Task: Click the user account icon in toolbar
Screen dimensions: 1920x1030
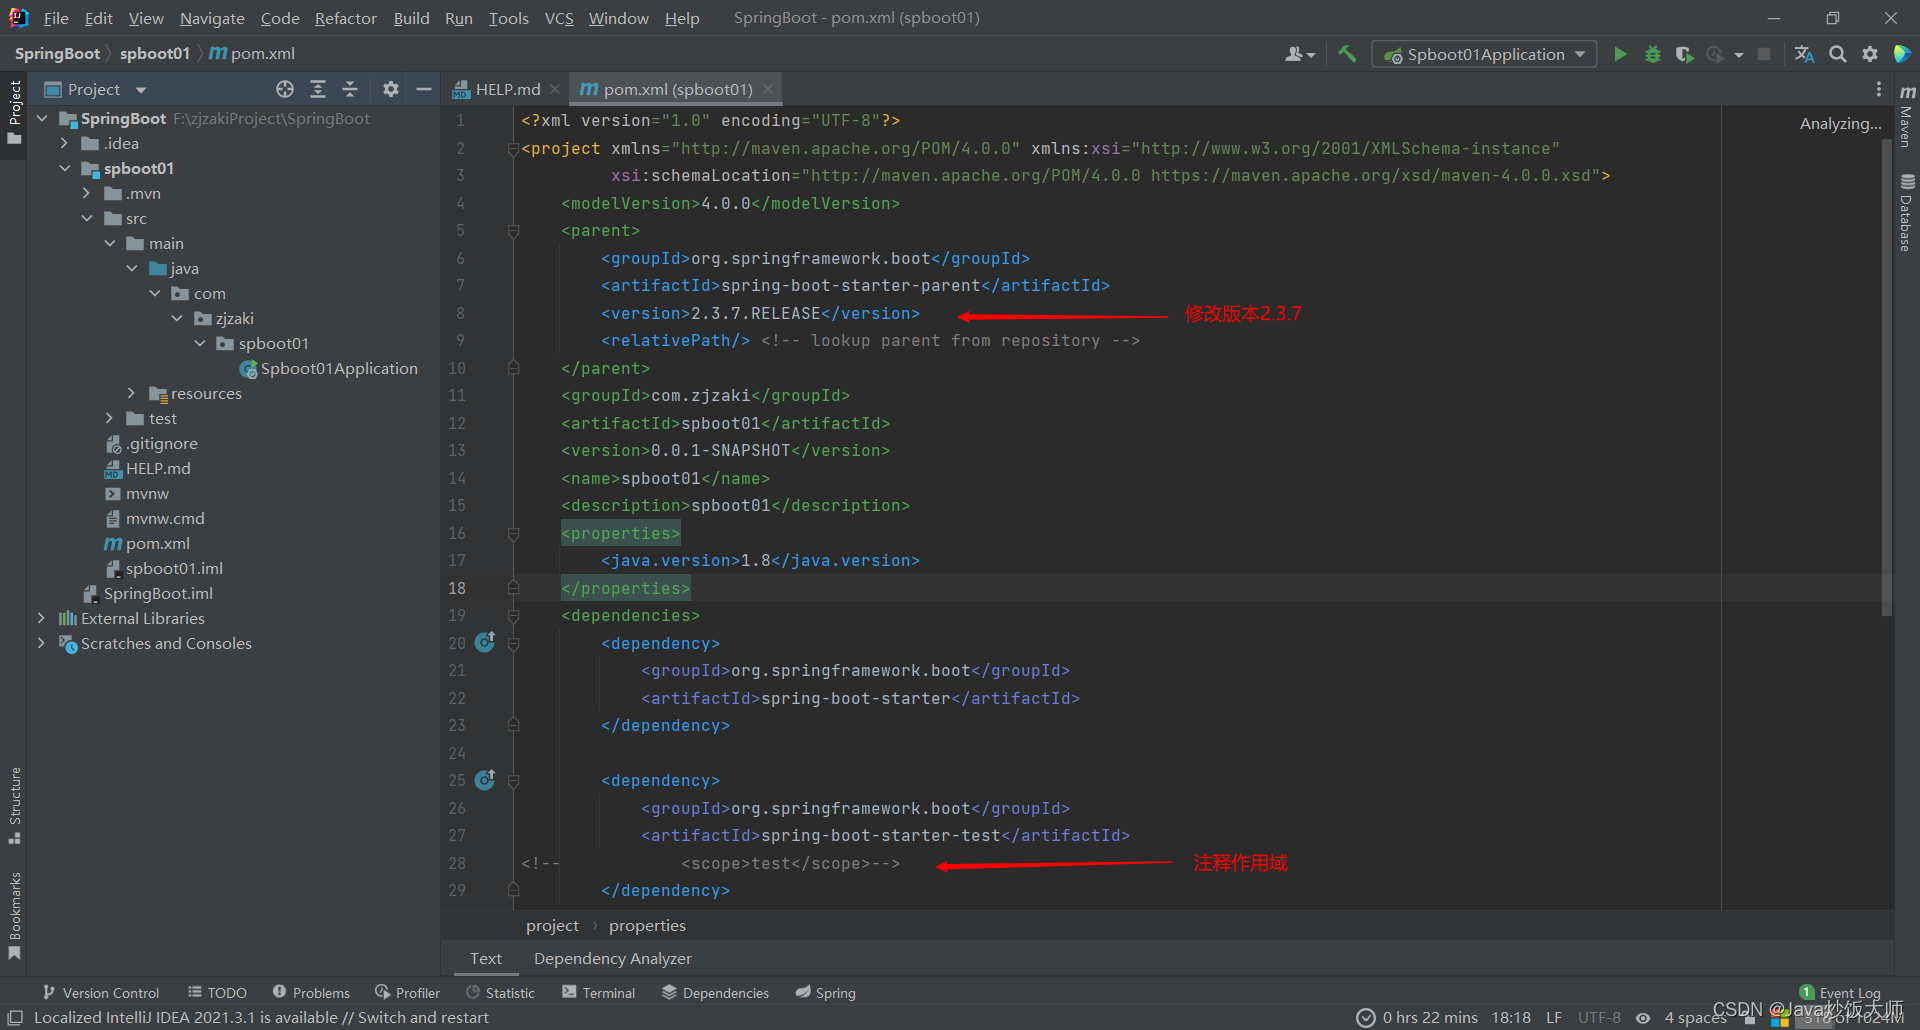Action: click(1299, 54)
